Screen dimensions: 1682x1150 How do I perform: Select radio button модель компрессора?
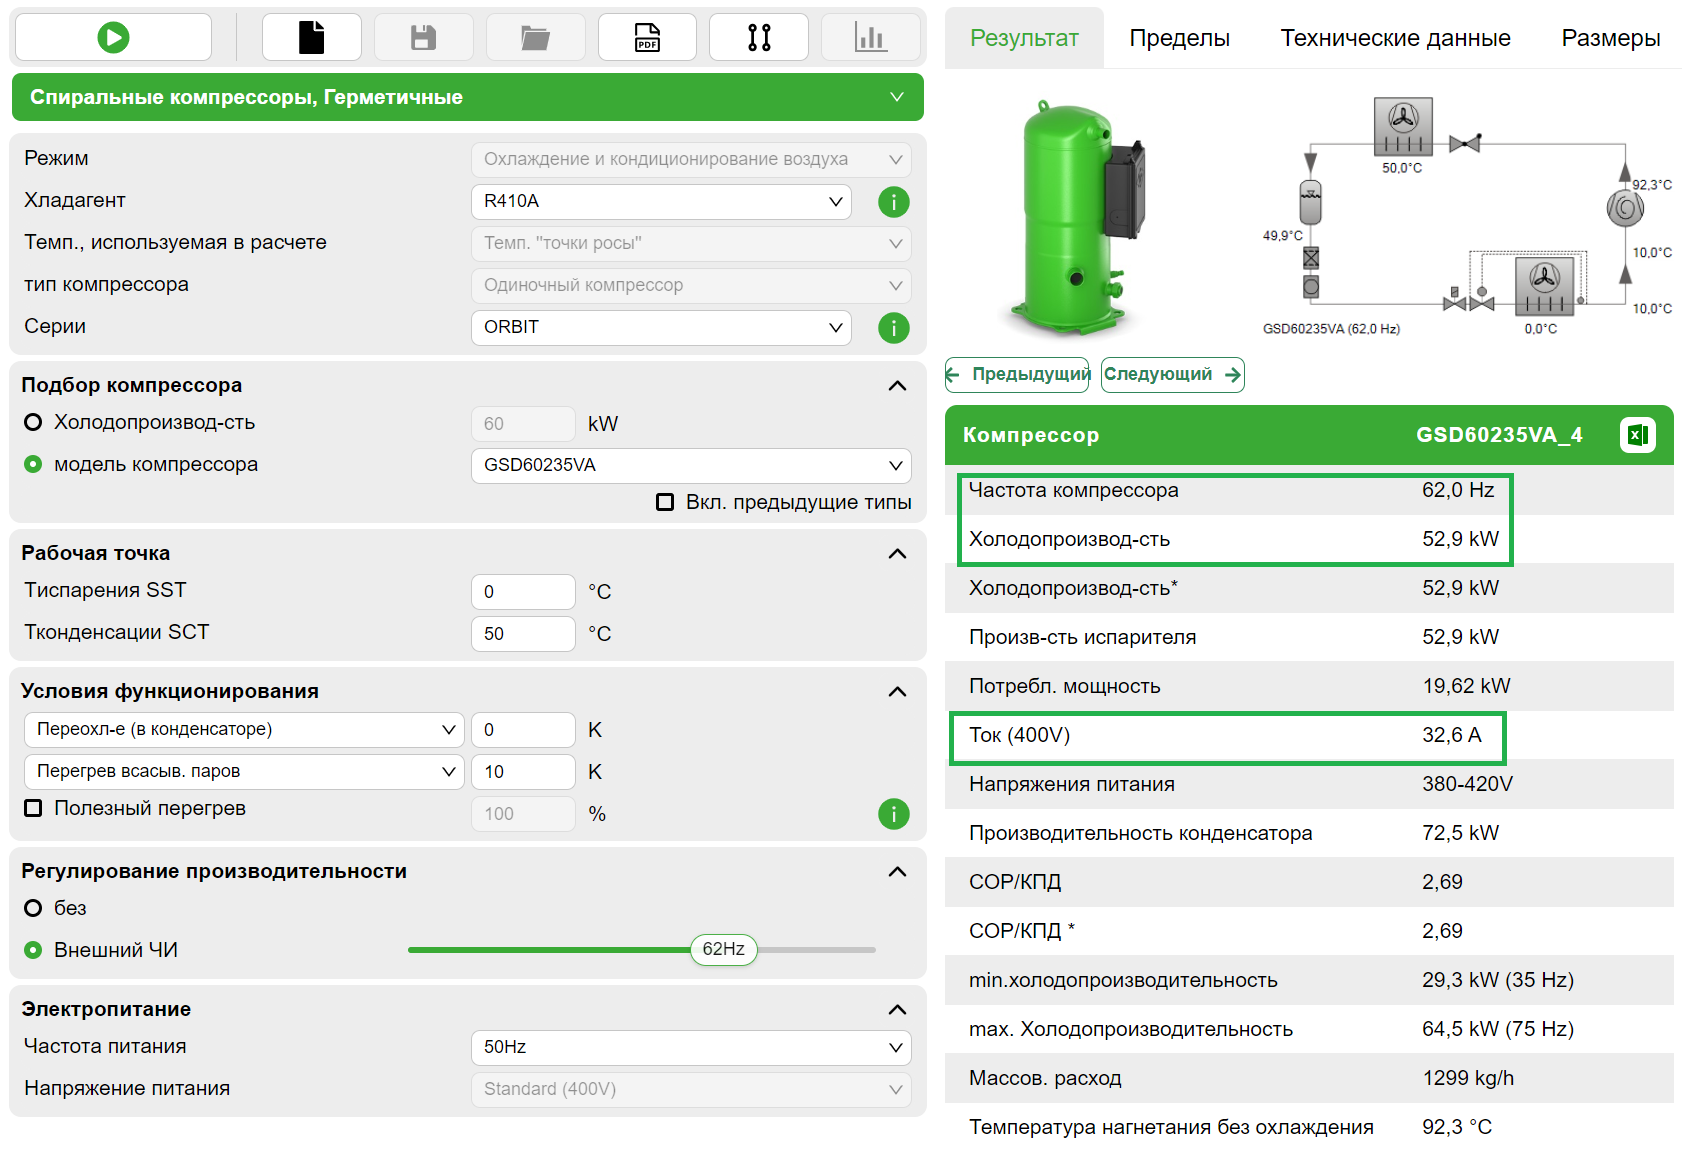[x=33, y=464]
